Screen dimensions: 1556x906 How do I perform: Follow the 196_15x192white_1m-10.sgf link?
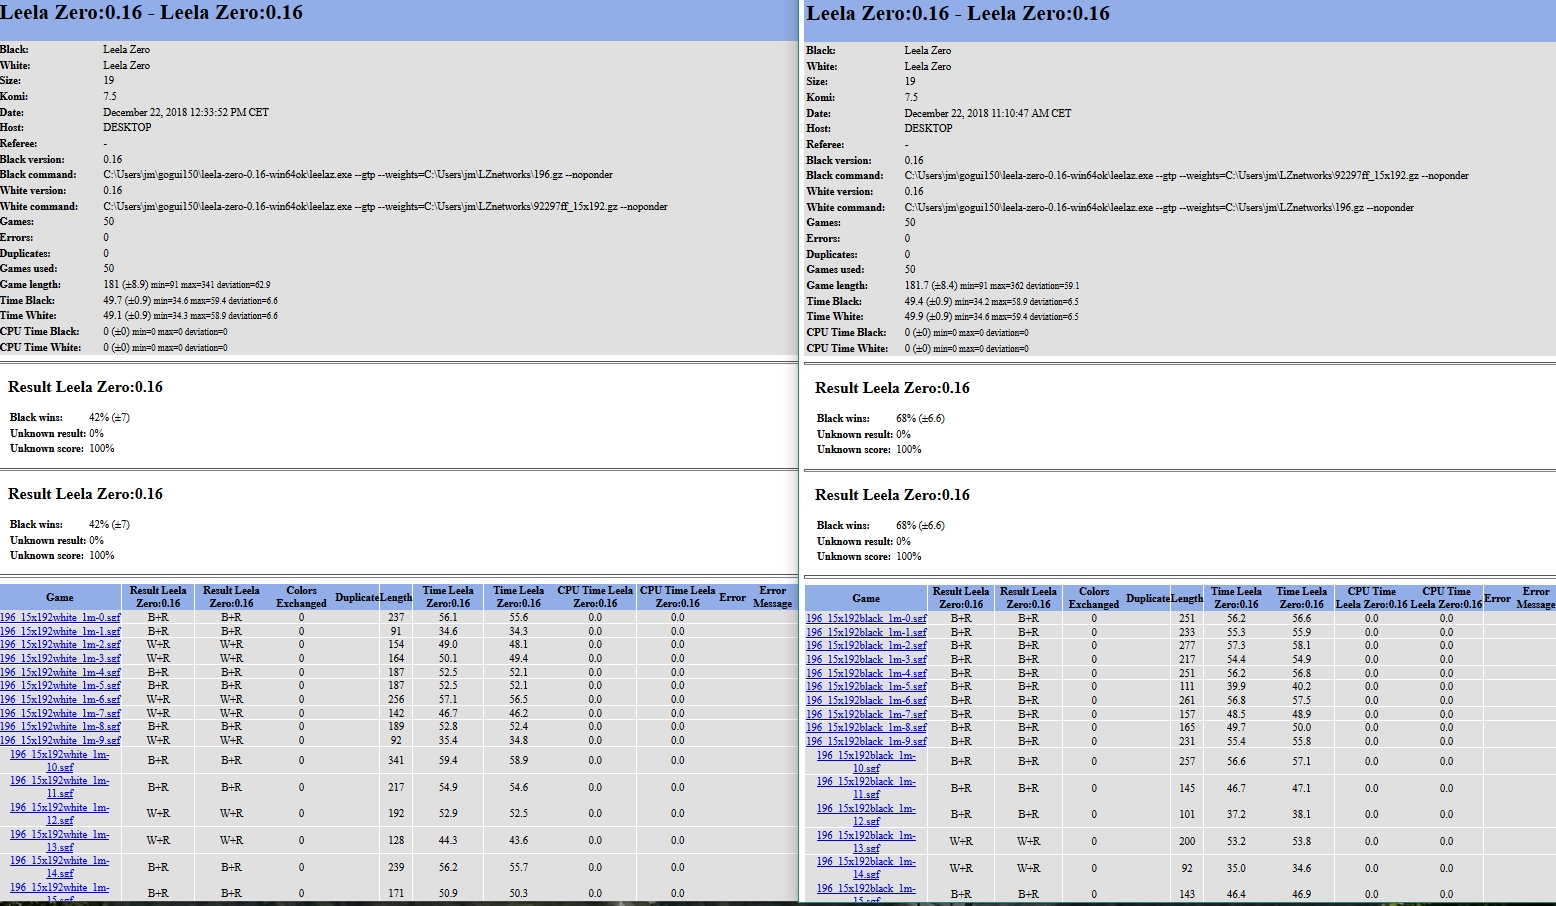(60, 761)
